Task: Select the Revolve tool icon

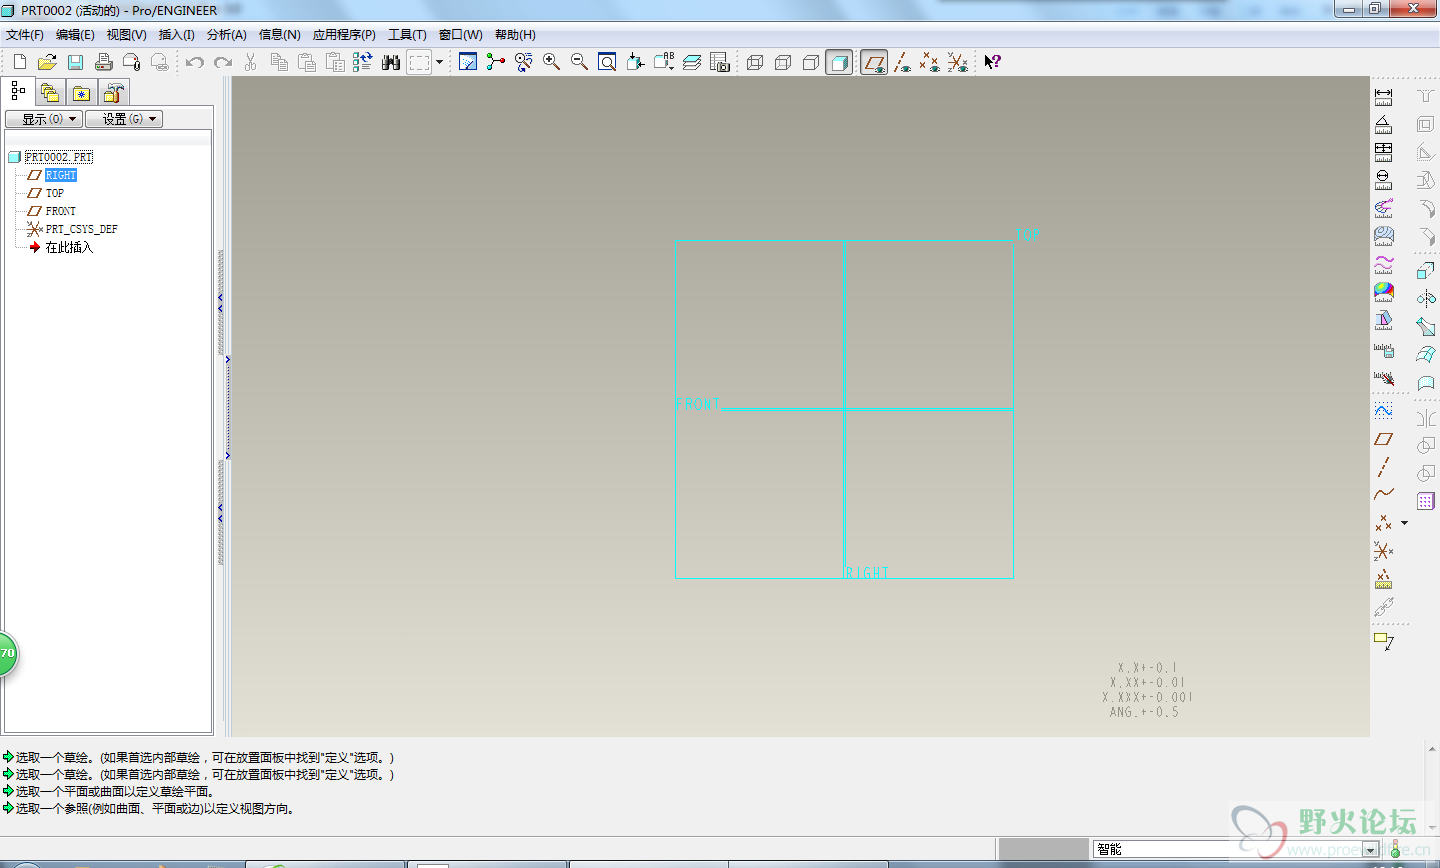Action: click(1425, 298)
